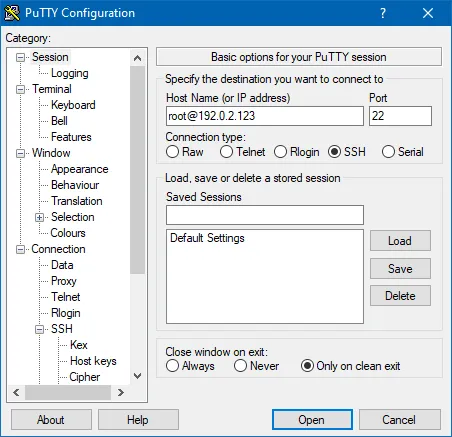Image resolution: width=452 pixels, height=437 pixels.
Task: Open the SSH settings in tree
Action: [x=62, y=329]
